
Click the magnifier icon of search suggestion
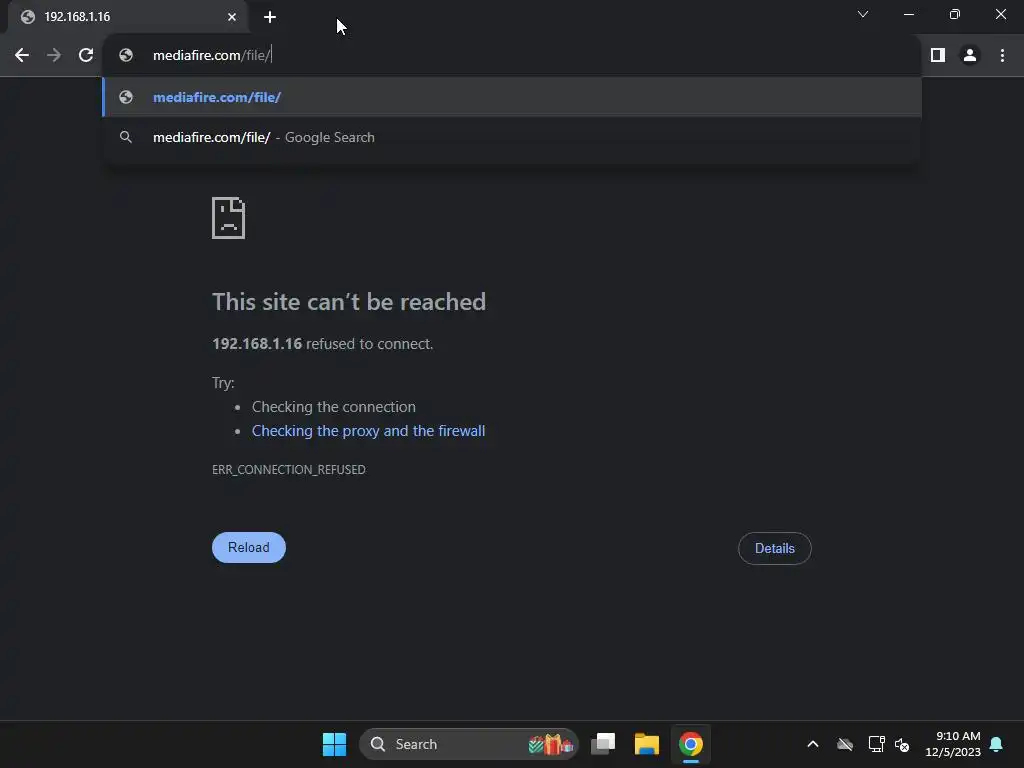tap(126, 137)
